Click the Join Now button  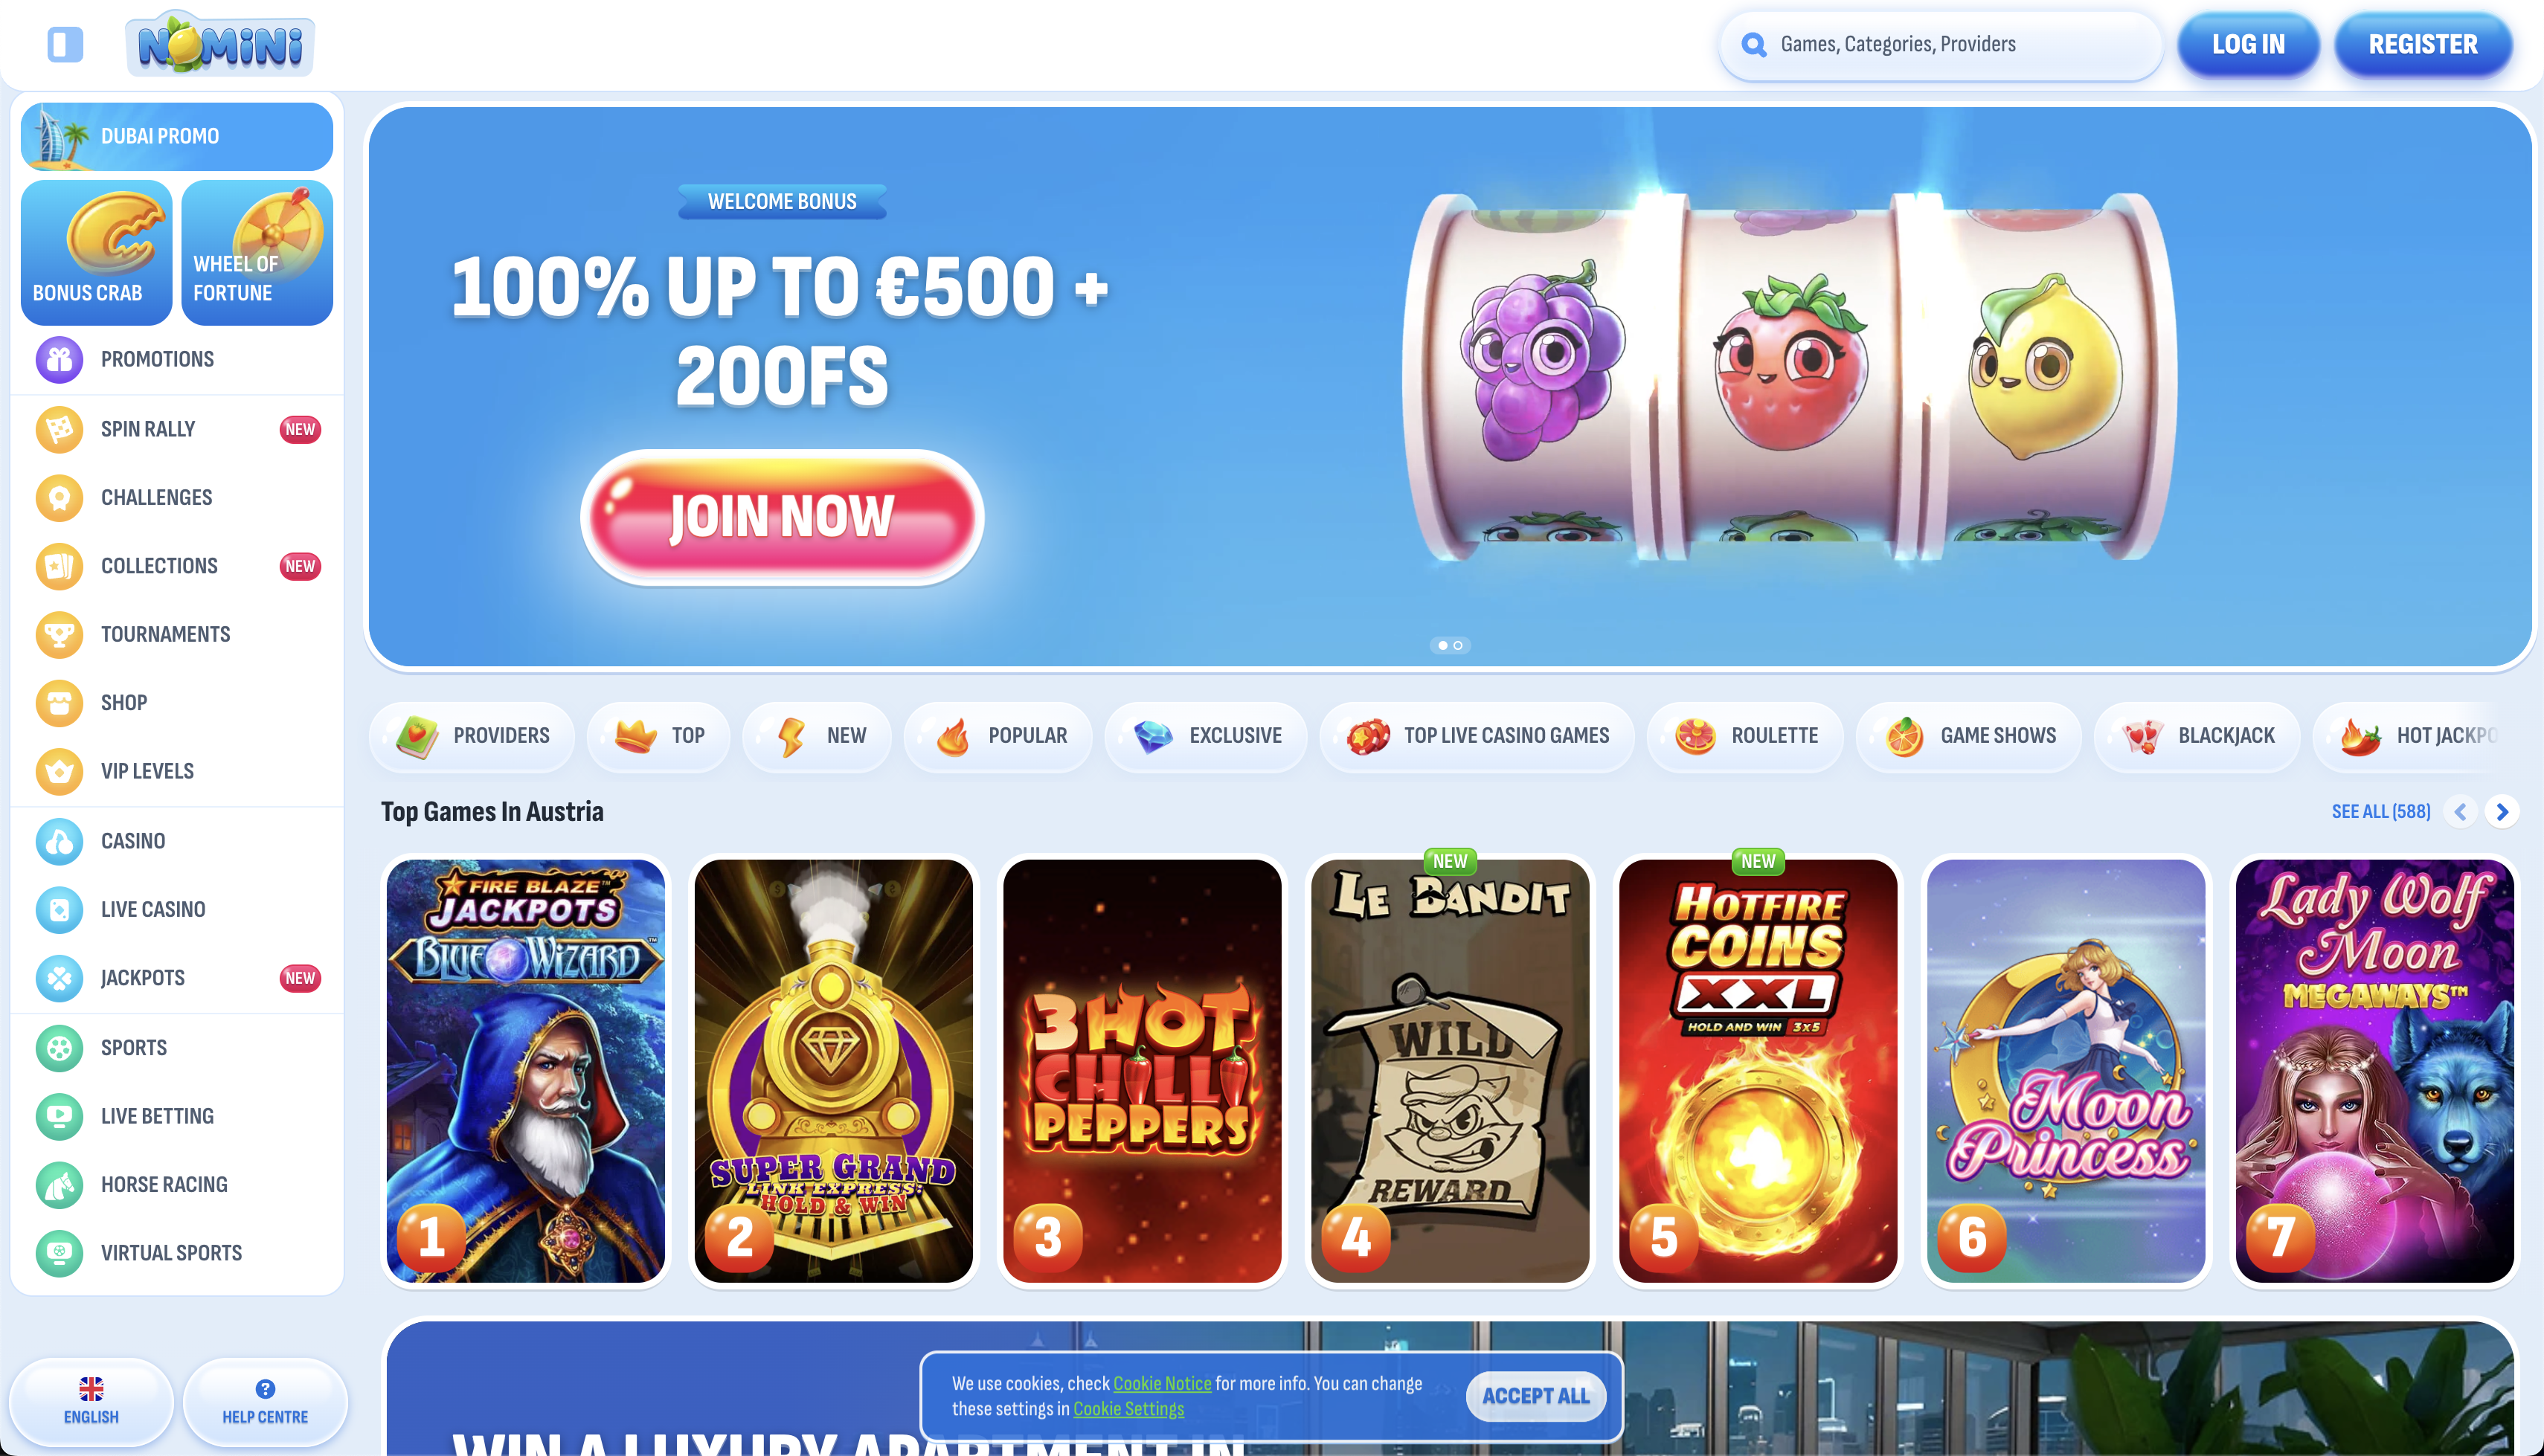click(782, 517)
